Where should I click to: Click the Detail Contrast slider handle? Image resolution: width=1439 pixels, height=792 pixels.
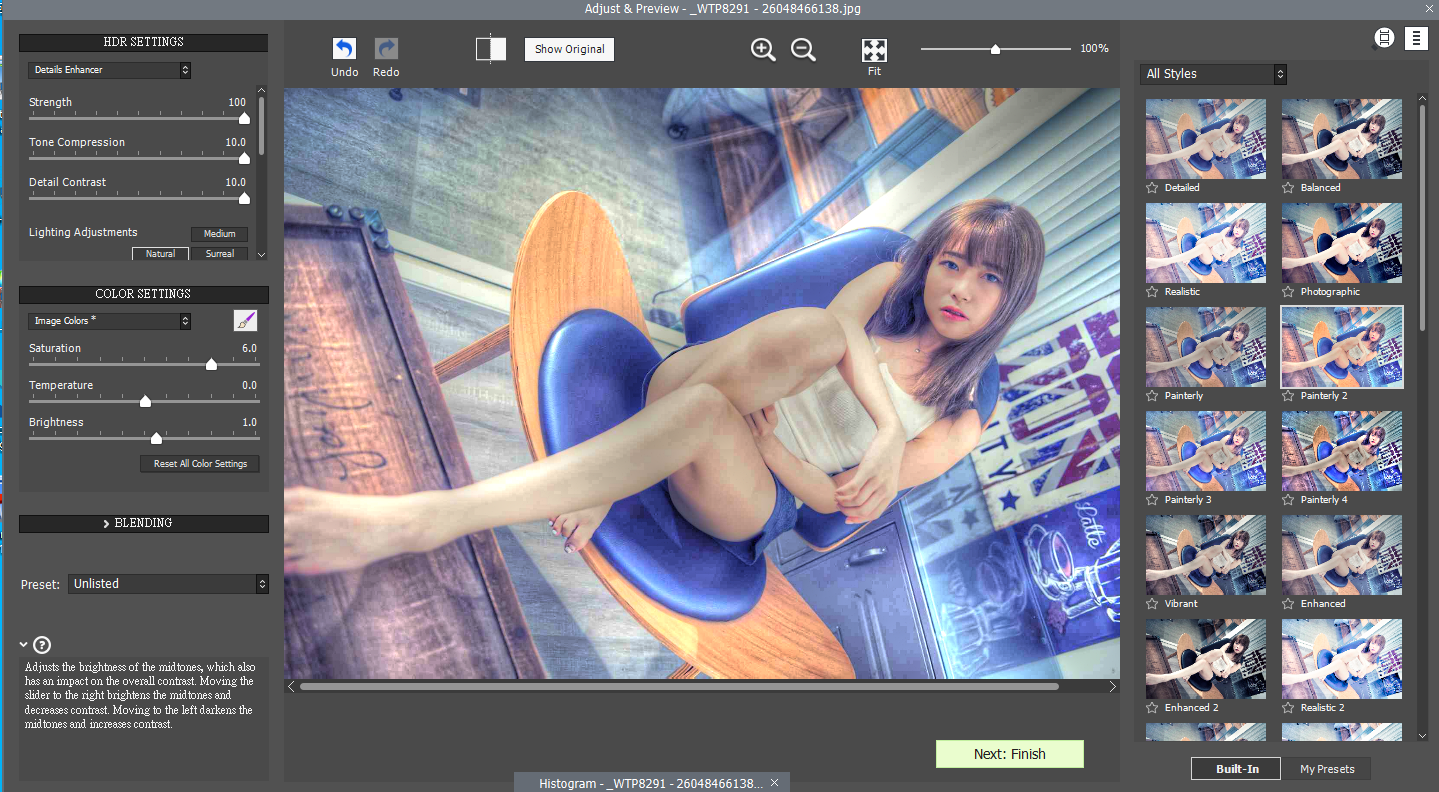[244, 198]
